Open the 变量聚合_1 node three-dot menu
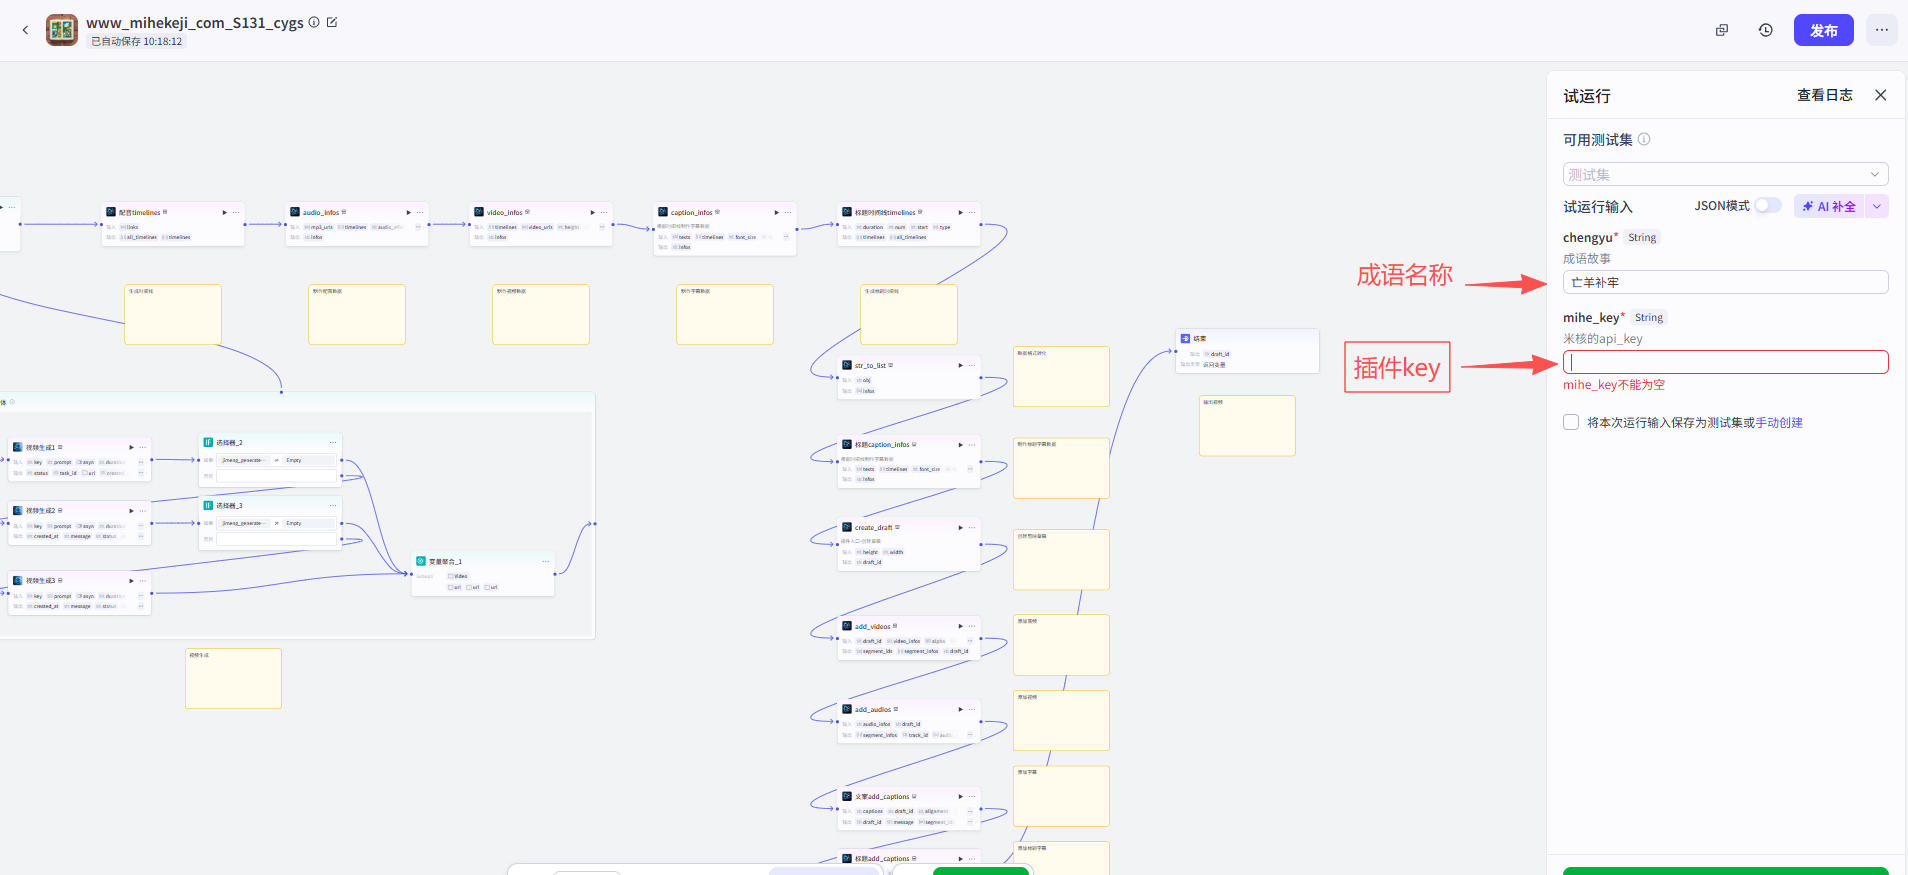This screenshot has width=1908, height=875. coord(545,561)
